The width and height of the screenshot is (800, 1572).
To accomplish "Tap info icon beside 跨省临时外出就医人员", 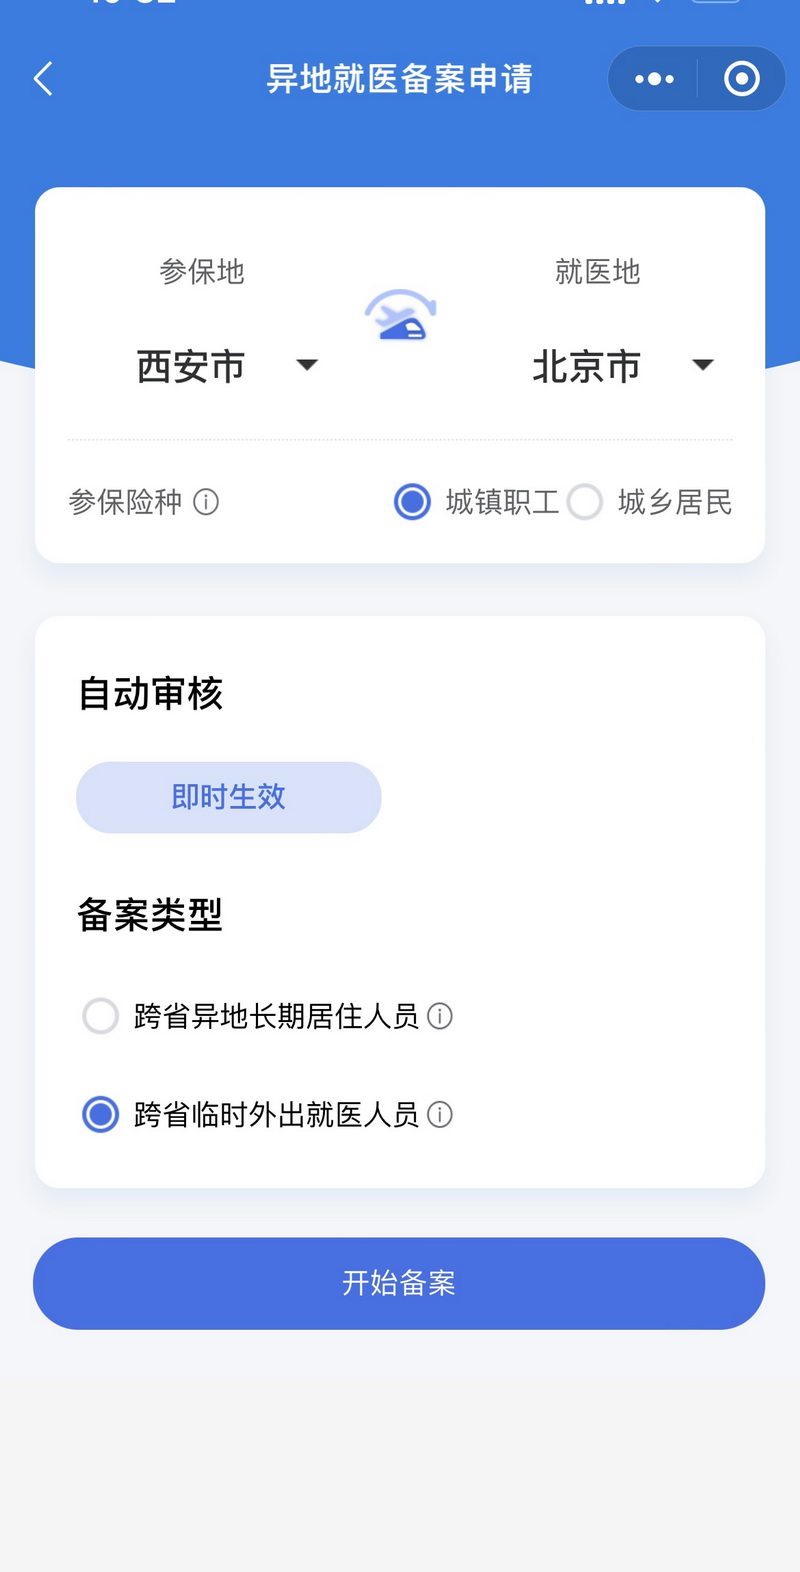I will pyautogui.click(x=440, y=1114).
